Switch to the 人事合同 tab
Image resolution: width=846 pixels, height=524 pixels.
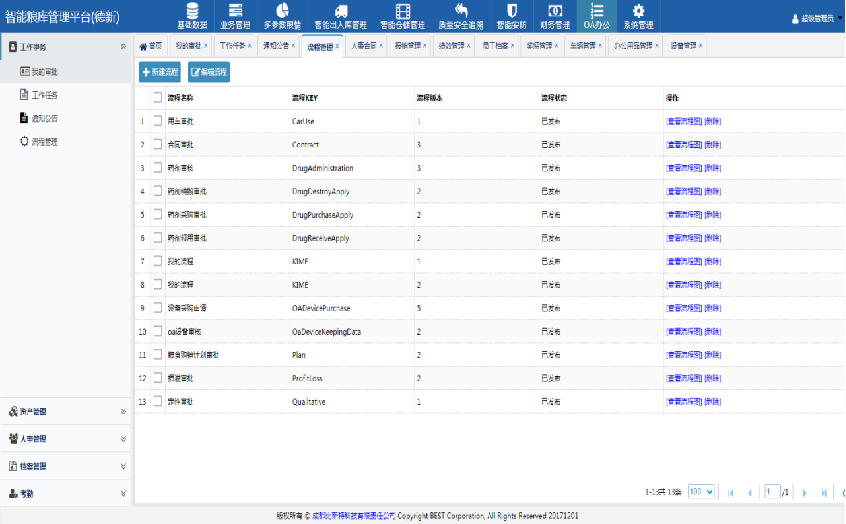coord(365,46)
